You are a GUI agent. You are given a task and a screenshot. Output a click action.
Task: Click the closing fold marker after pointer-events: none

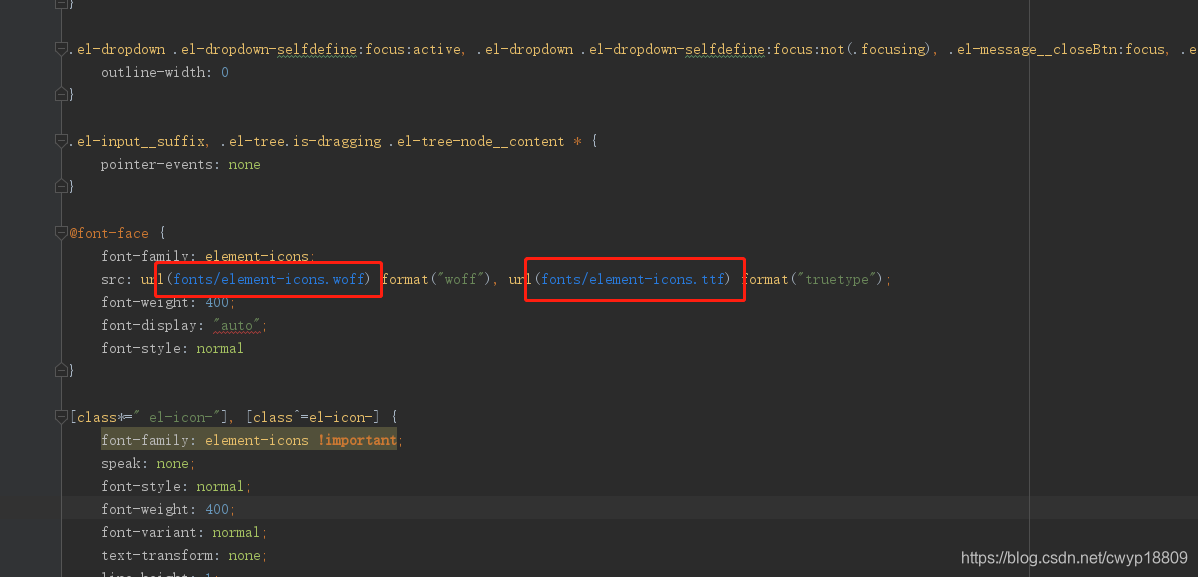pos(60,186)
